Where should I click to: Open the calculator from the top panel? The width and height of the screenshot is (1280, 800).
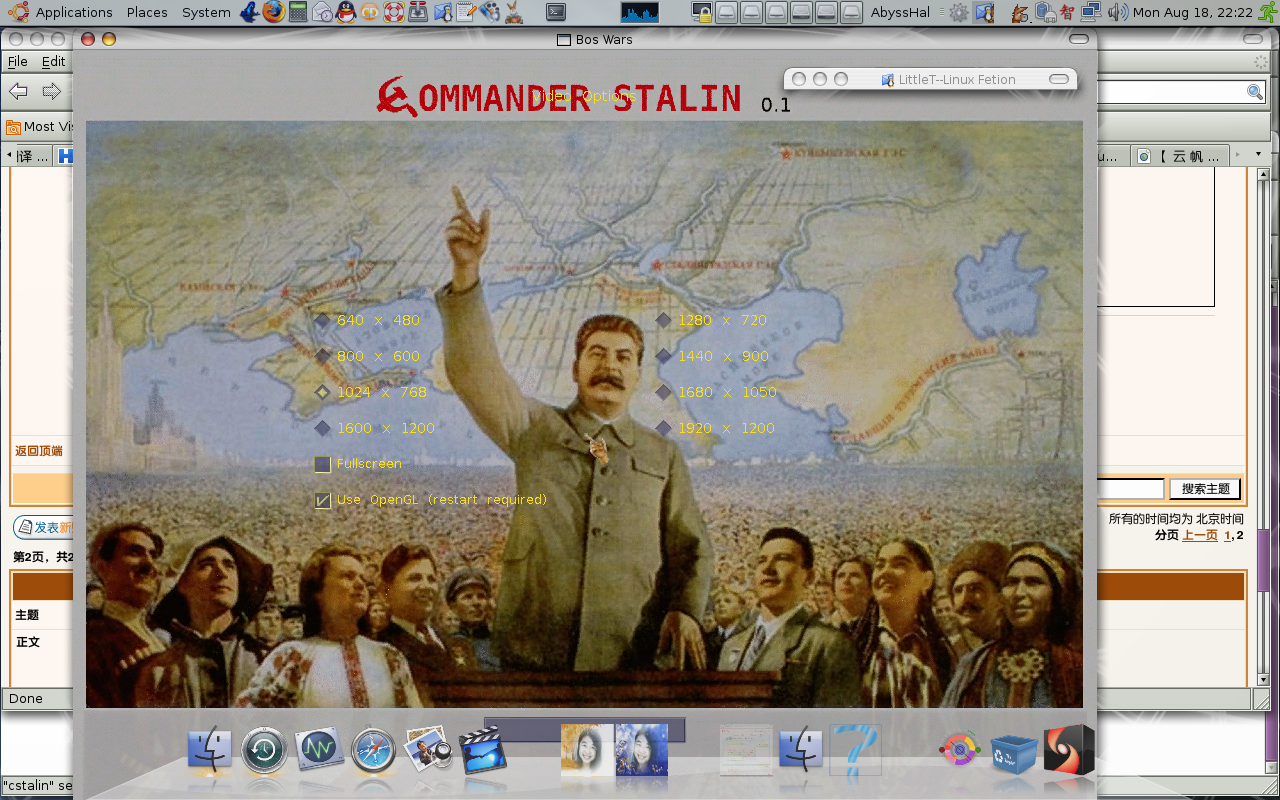pos(298,12)
